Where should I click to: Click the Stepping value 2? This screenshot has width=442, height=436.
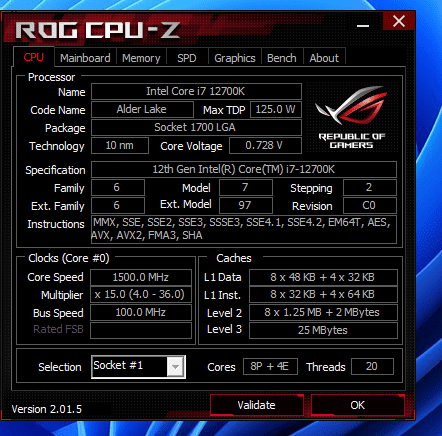pos(370,187)
